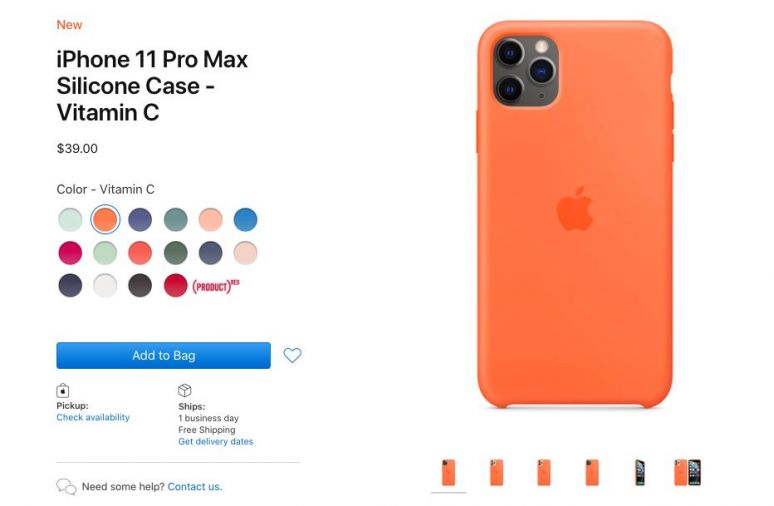Image resolution: width=774 pixels, height=506 pixels.
Task: Pick the magenta pink color swatch
Action: coord(70,253)
